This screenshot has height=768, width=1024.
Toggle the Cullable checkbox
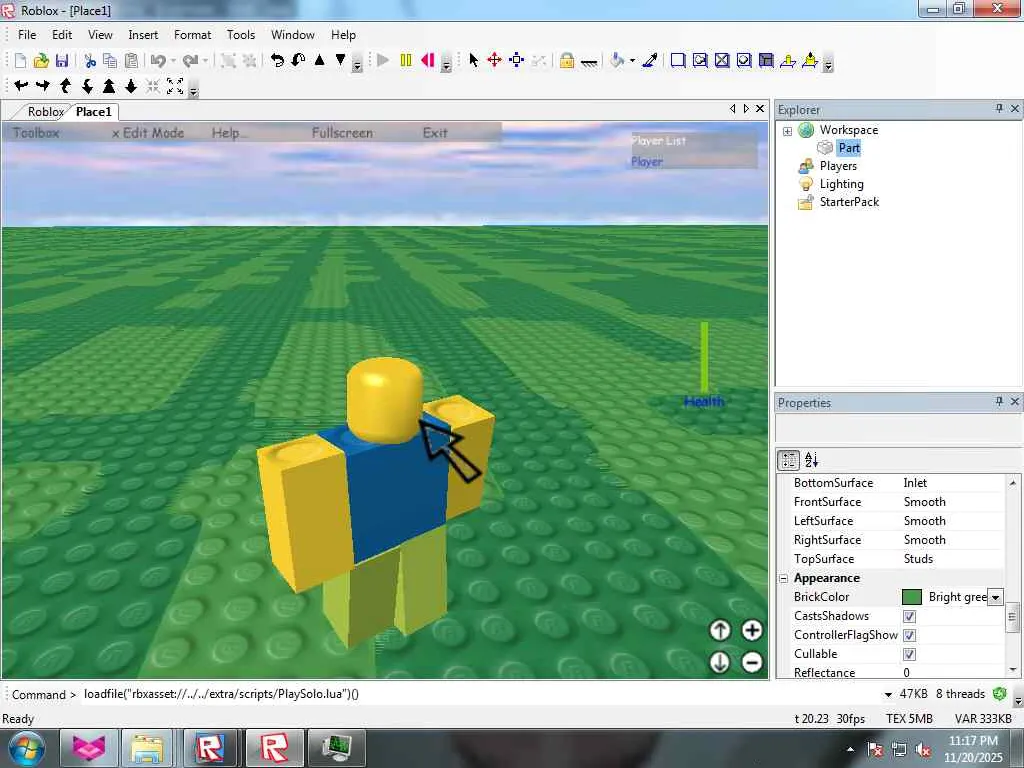(x=909, y=654)
